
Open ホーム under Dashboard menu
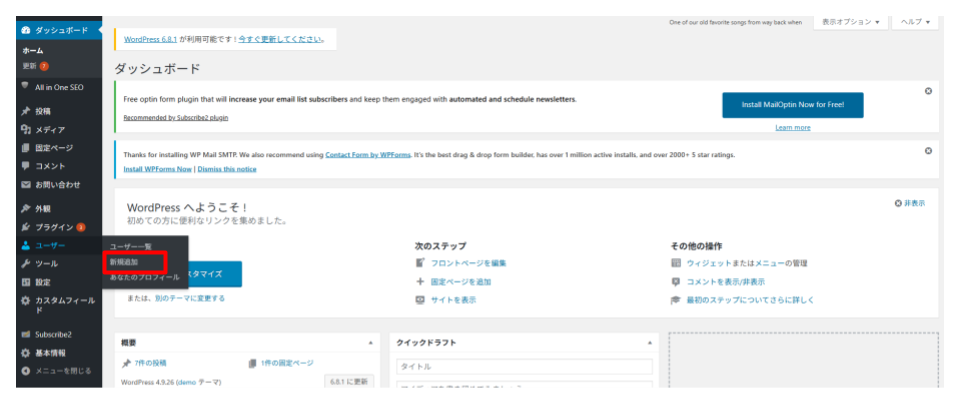click(33, 51)
